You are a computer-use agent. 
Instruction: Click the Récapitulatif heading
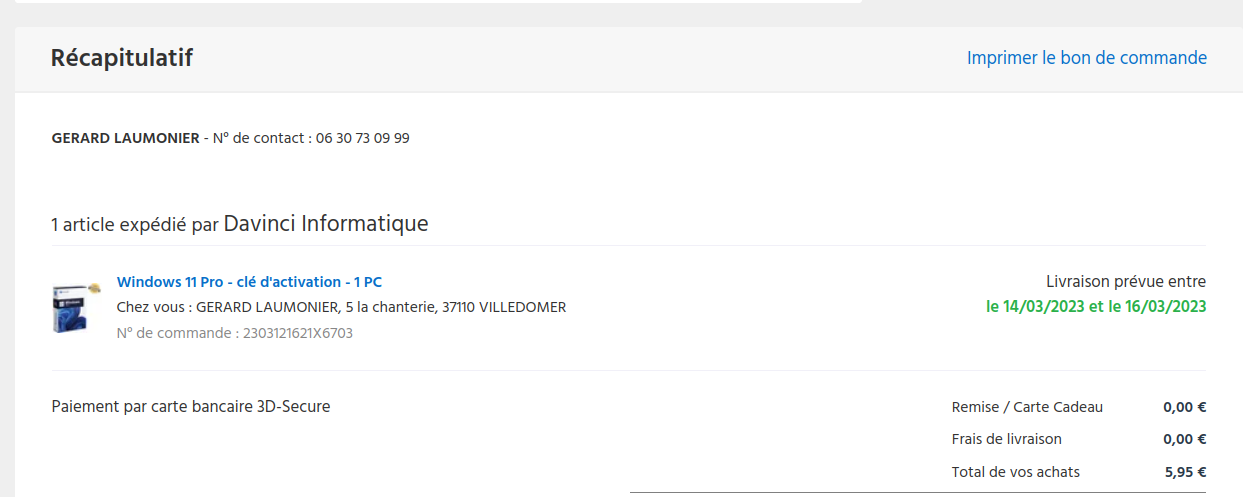point(122,58)
